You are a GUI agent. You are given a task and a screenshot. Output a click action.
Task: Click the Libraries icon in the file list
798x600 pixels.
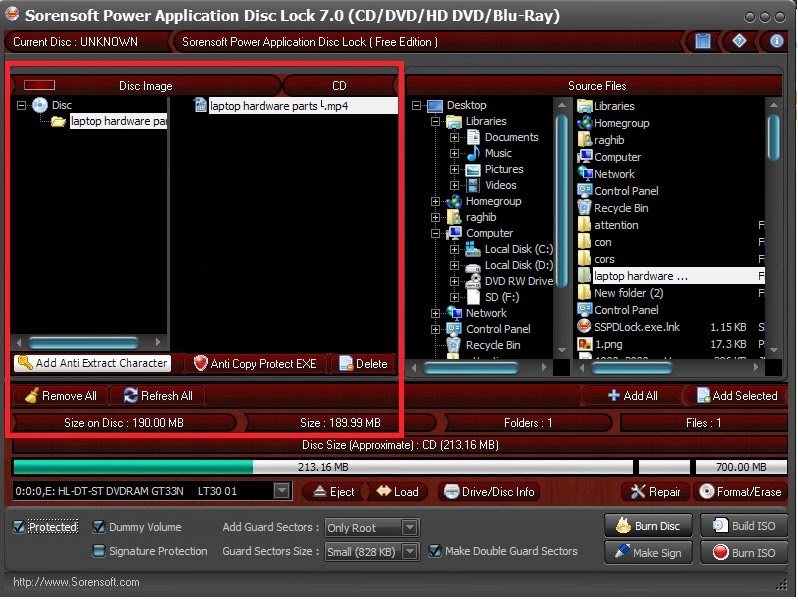coord(585,106)
